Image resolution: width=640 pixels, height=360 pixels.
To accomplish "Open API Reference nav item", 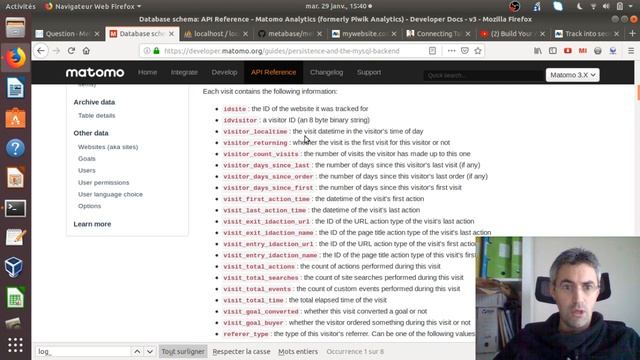I will click(273, 72).
